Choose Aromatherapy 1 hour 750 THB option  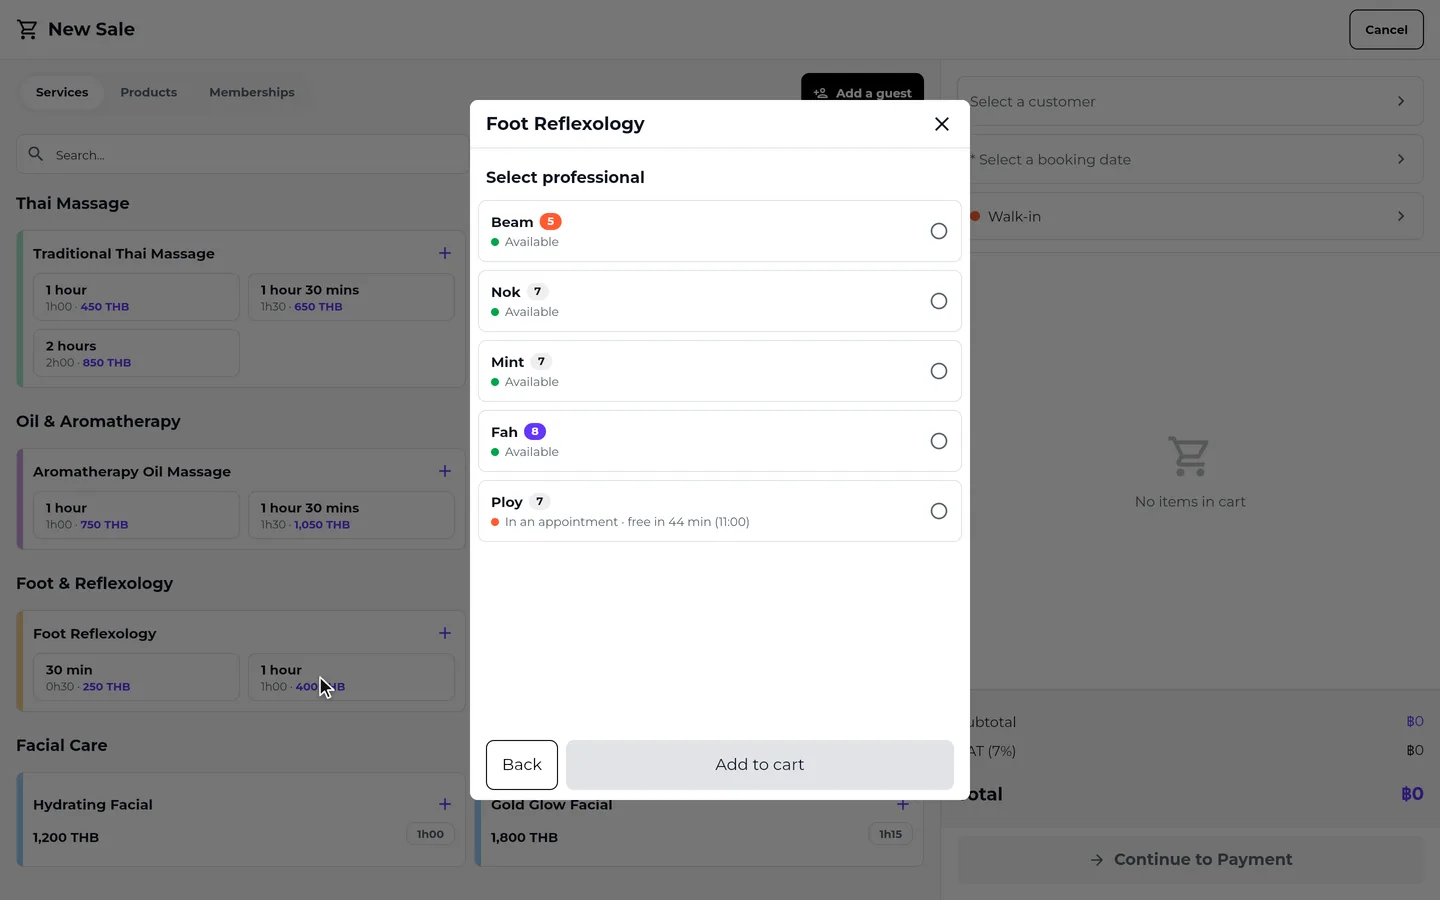point(136,515)
